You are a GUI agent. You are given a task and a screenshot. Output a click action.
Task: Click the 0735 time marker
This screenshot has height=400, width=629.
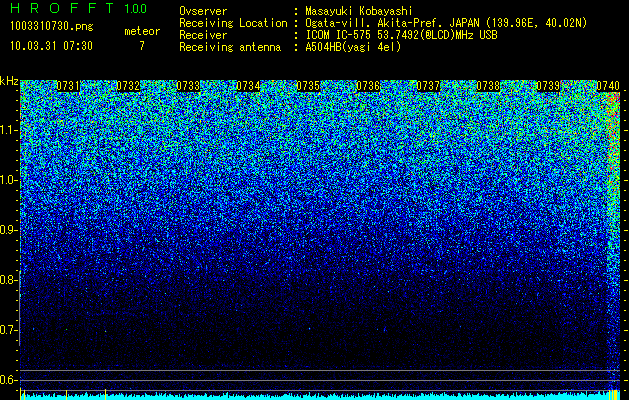[308, 86]
